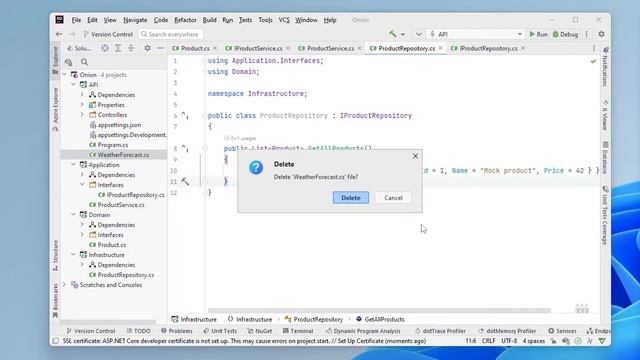Collapse the Infrastructure project node
The width and height of the screenshot is (640, 360).
point(73,255)
